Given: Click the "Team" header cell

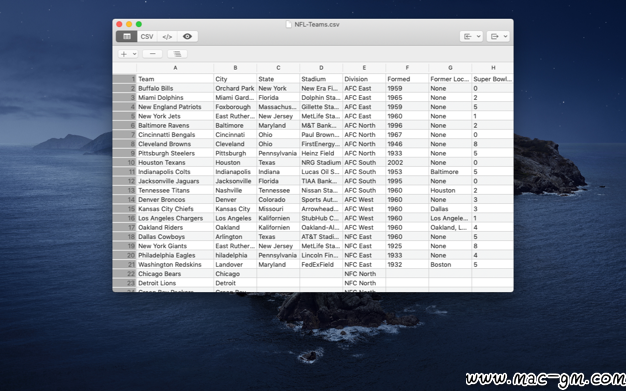Looking at the screenshot, I should [175, 79].
